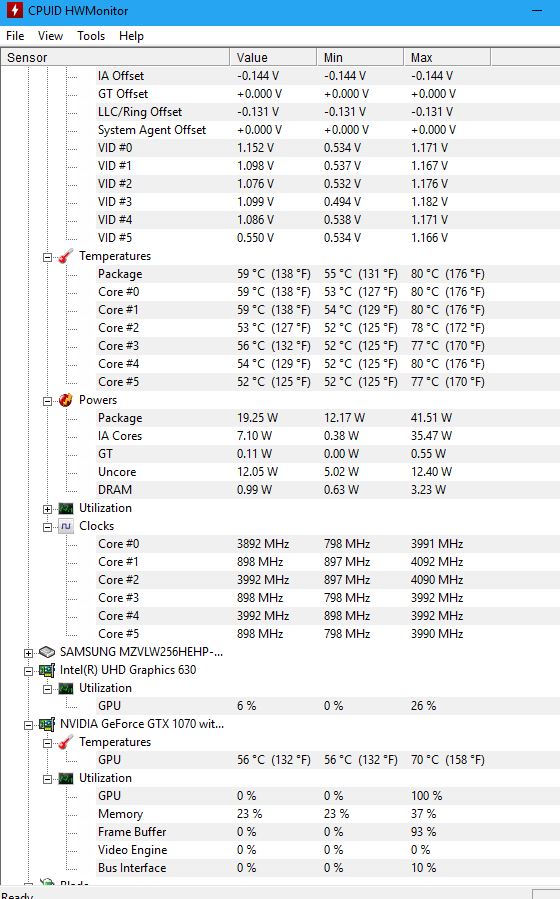Image resolution: width=560 pixels, height=899 pixels.
Task: Click the thermometer icon under NVIDIA Temperatures
Action: point(66,742)
